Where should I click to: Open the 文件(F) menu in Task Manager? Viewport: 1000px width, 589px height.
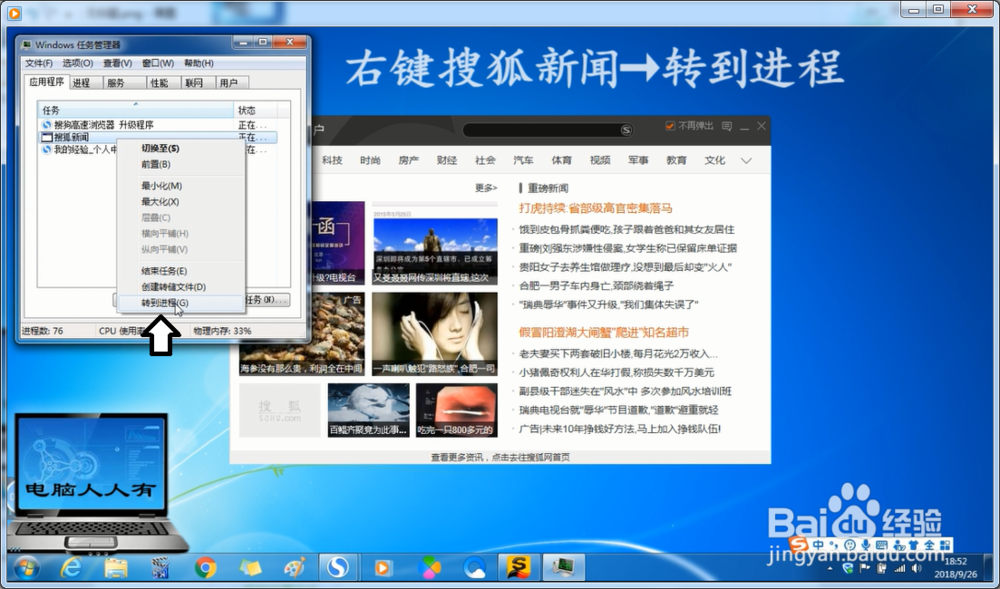(x=38, y=63)
